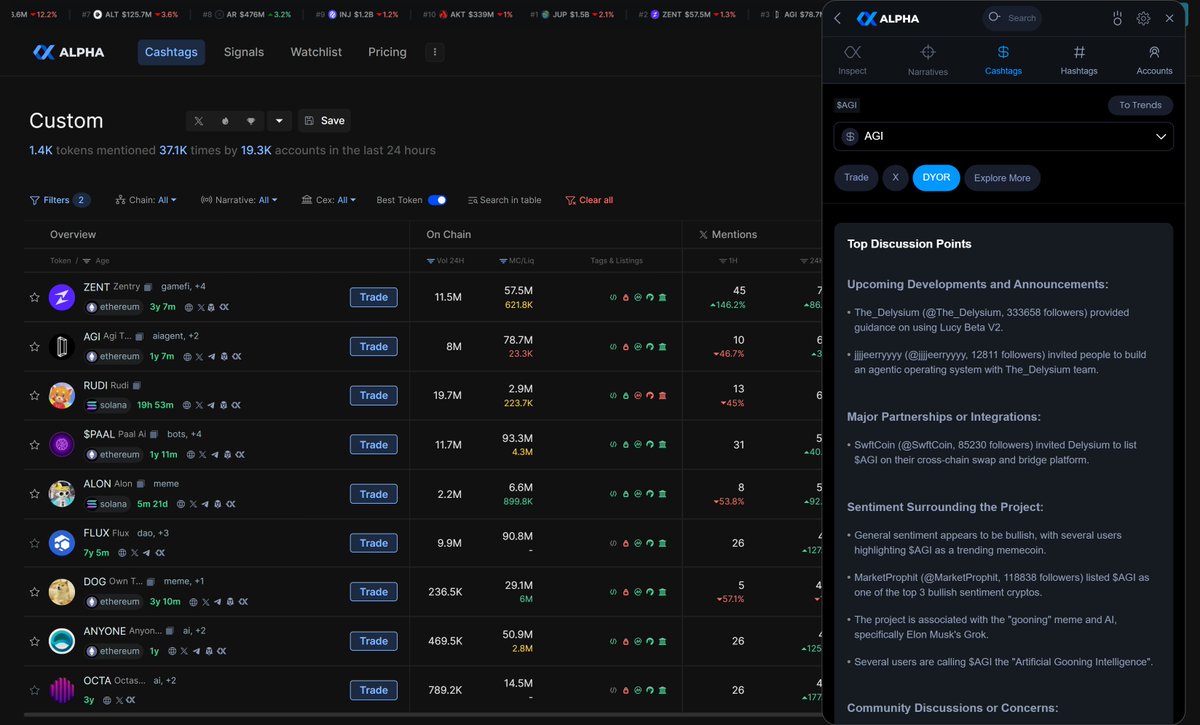Open the Cex filter dropdown
This screenshot has width=1200, height=725.
329,200
